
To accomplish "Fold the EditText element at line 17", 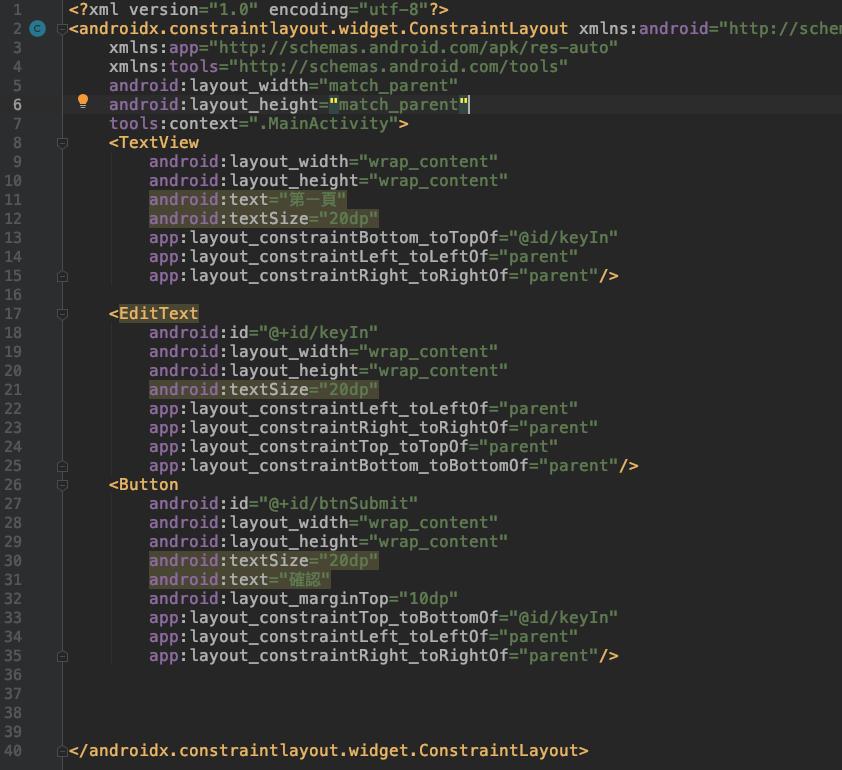I will tap(62, 314).
